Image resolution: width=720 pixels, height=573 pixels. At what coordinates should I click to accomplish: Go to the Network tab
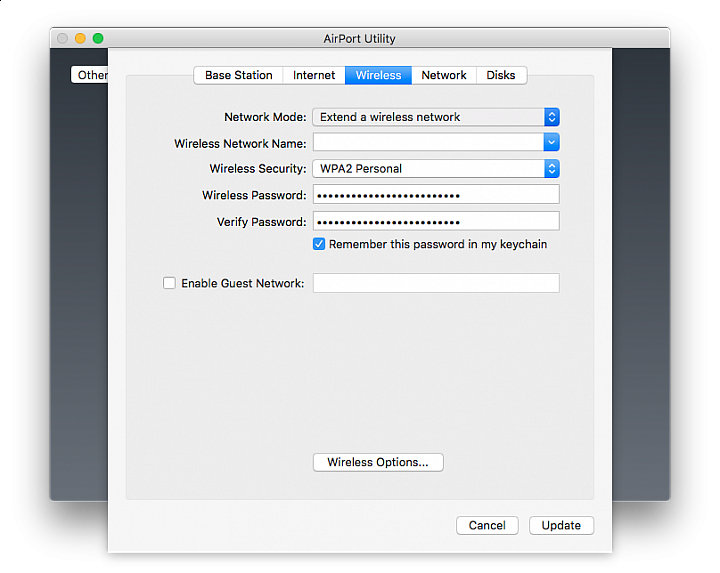(444, 75)
